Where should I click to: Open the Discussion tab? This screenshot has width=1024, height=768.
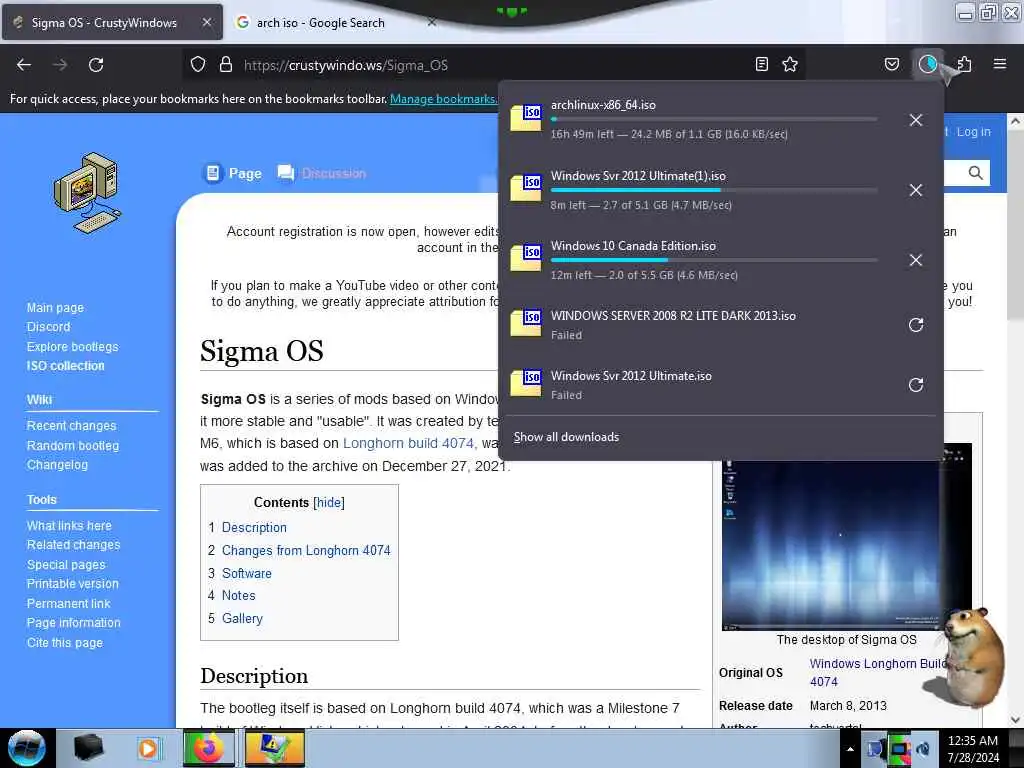[x=323, y=173]
